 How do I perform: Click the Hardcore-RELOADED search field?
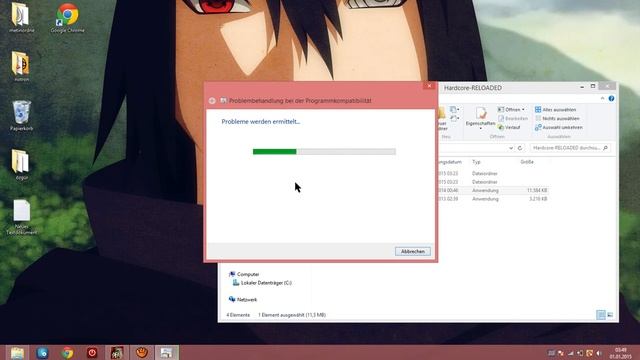(x=570, y=148)
